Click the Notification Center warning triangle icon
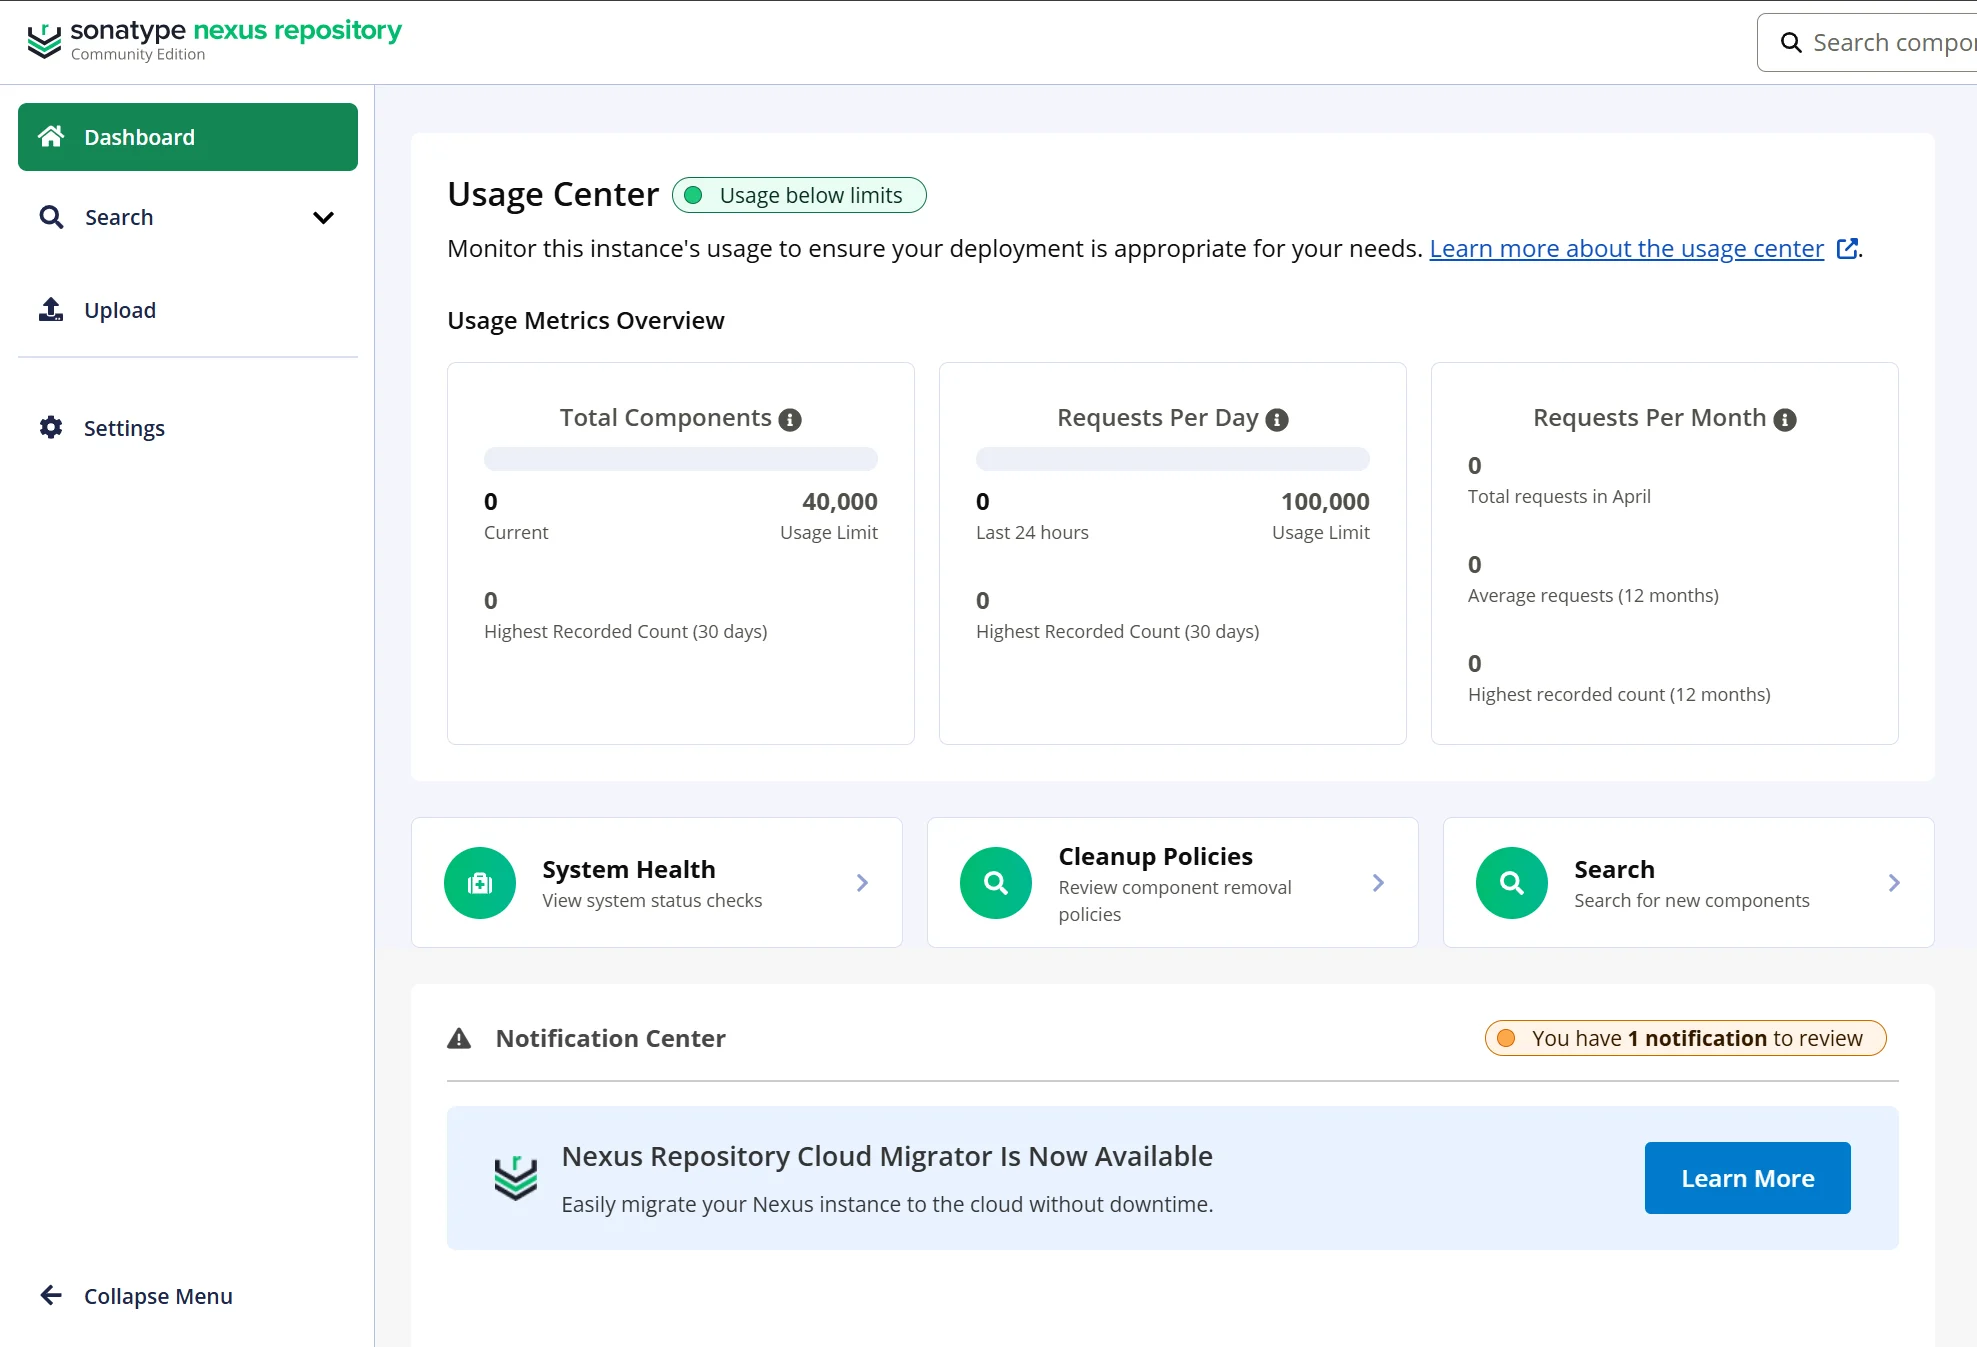This screenshot has width=1977, height=1347. pos(459,1039)
